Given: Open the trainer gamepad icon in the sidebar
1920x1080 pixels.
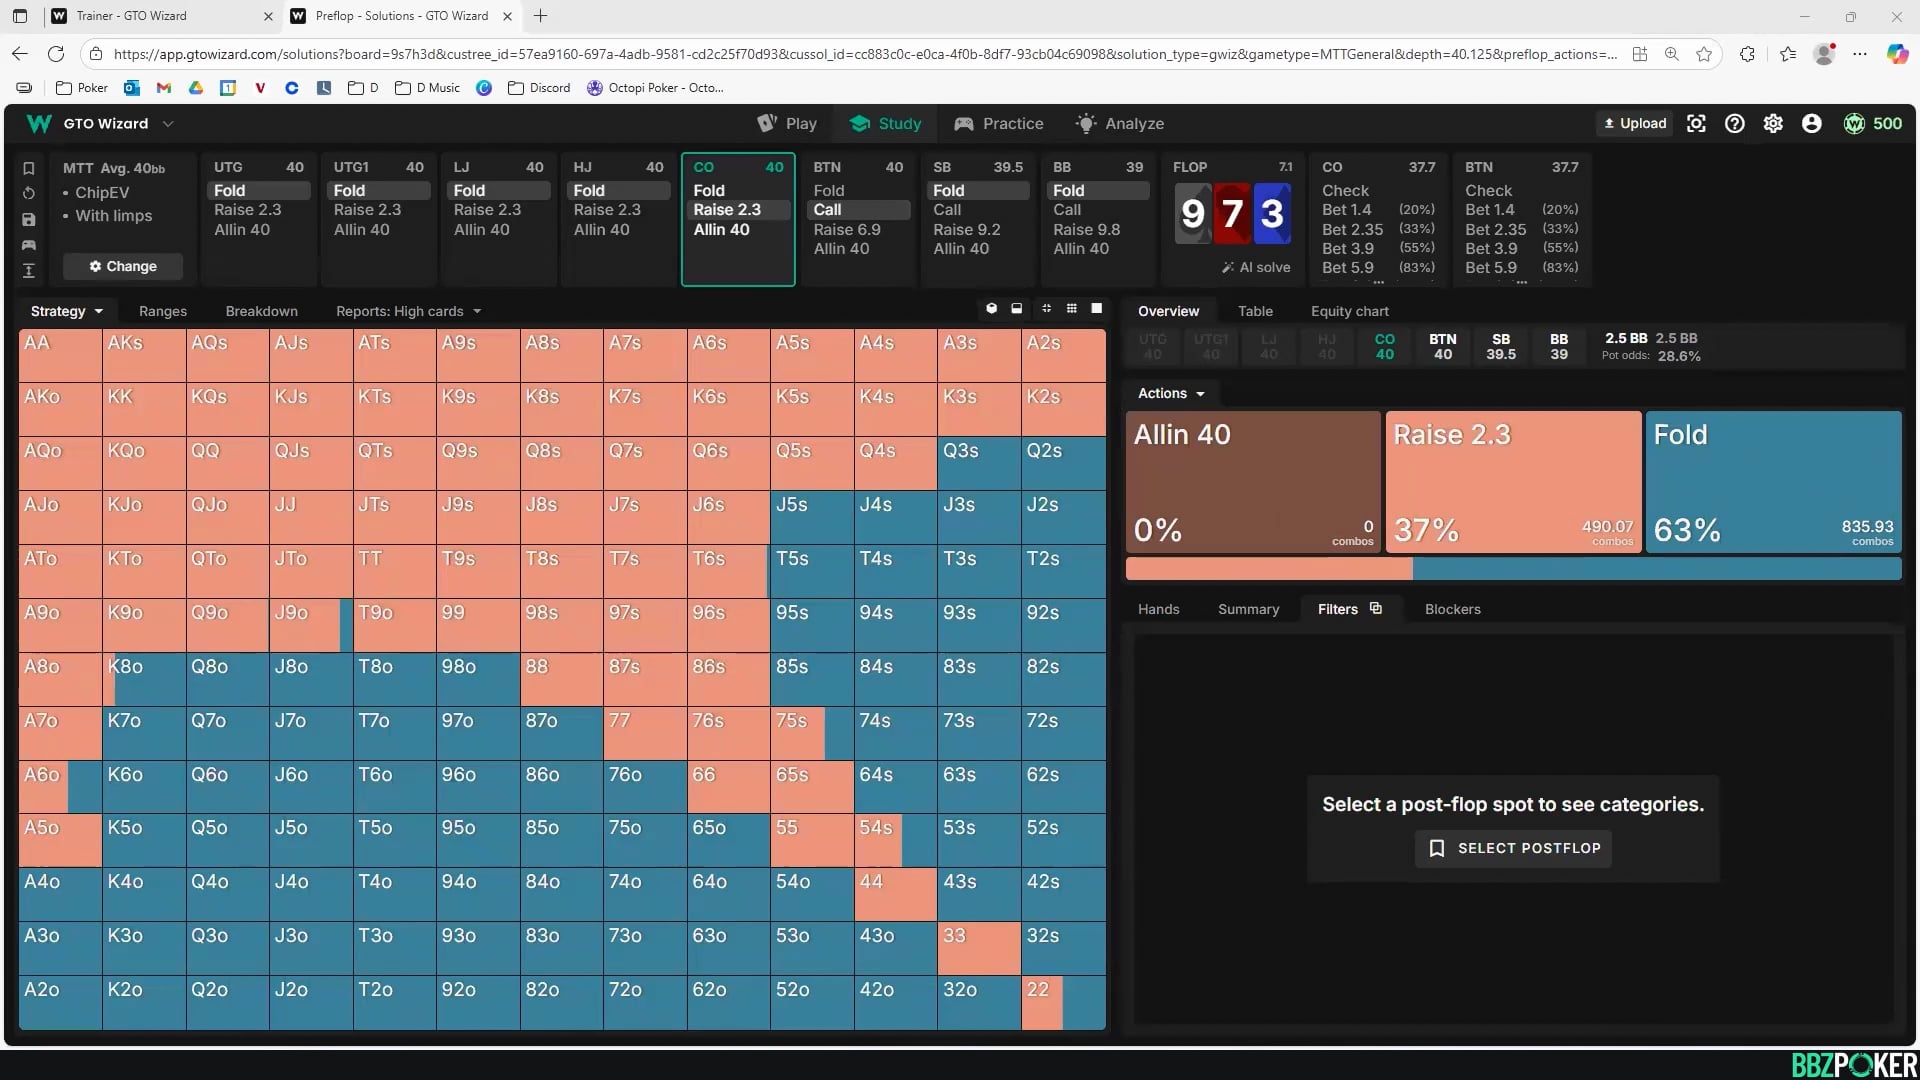Looking at the screenshot, I should click(x=29, y=245).
